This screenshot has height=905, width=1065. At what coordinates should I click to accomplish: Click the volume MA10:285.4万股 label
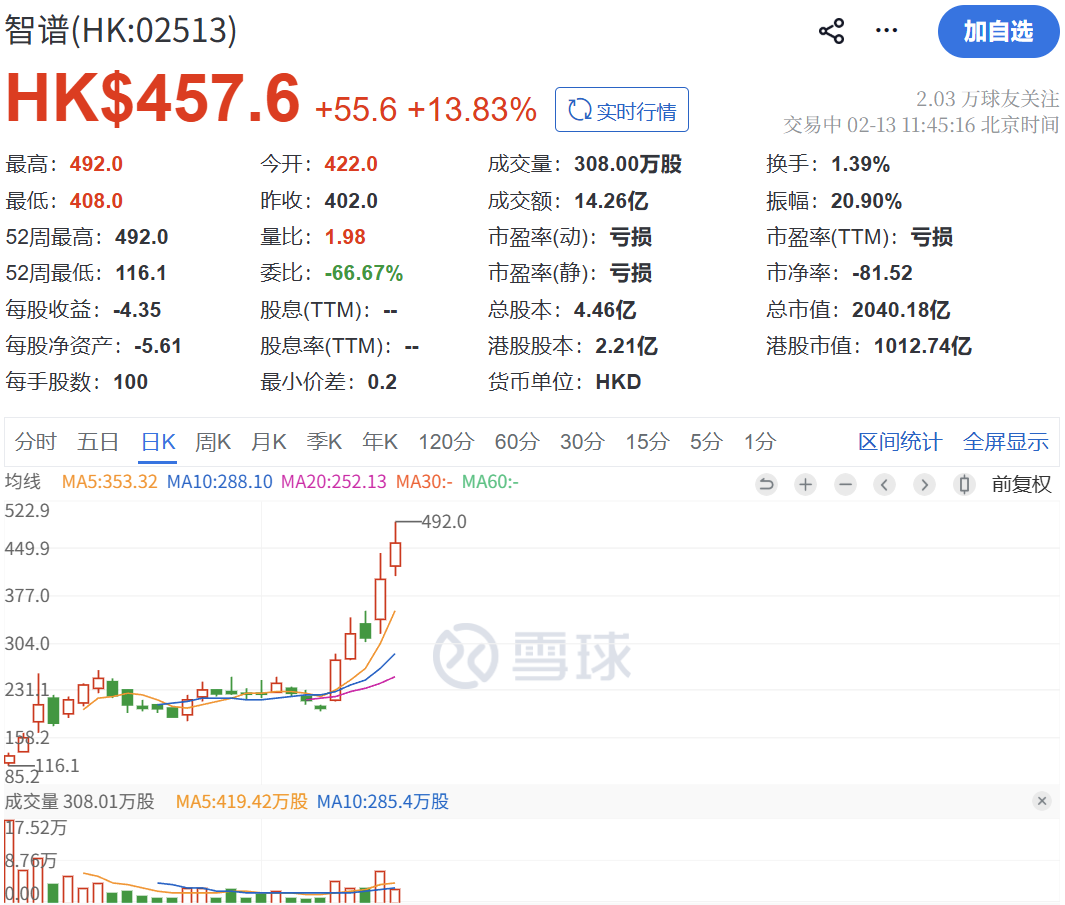click(383, 802)
